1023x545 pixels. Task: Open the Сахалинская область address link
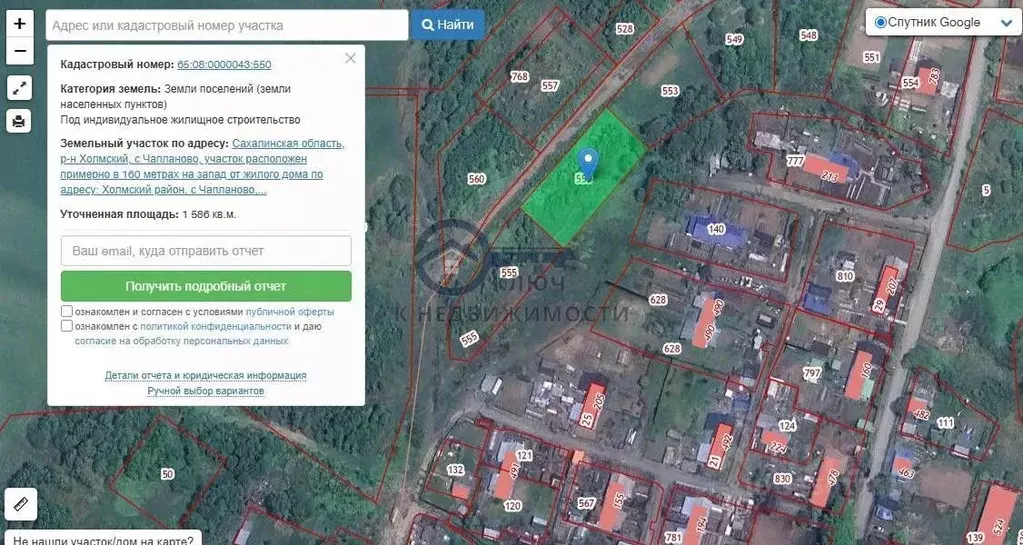[202, 166]
